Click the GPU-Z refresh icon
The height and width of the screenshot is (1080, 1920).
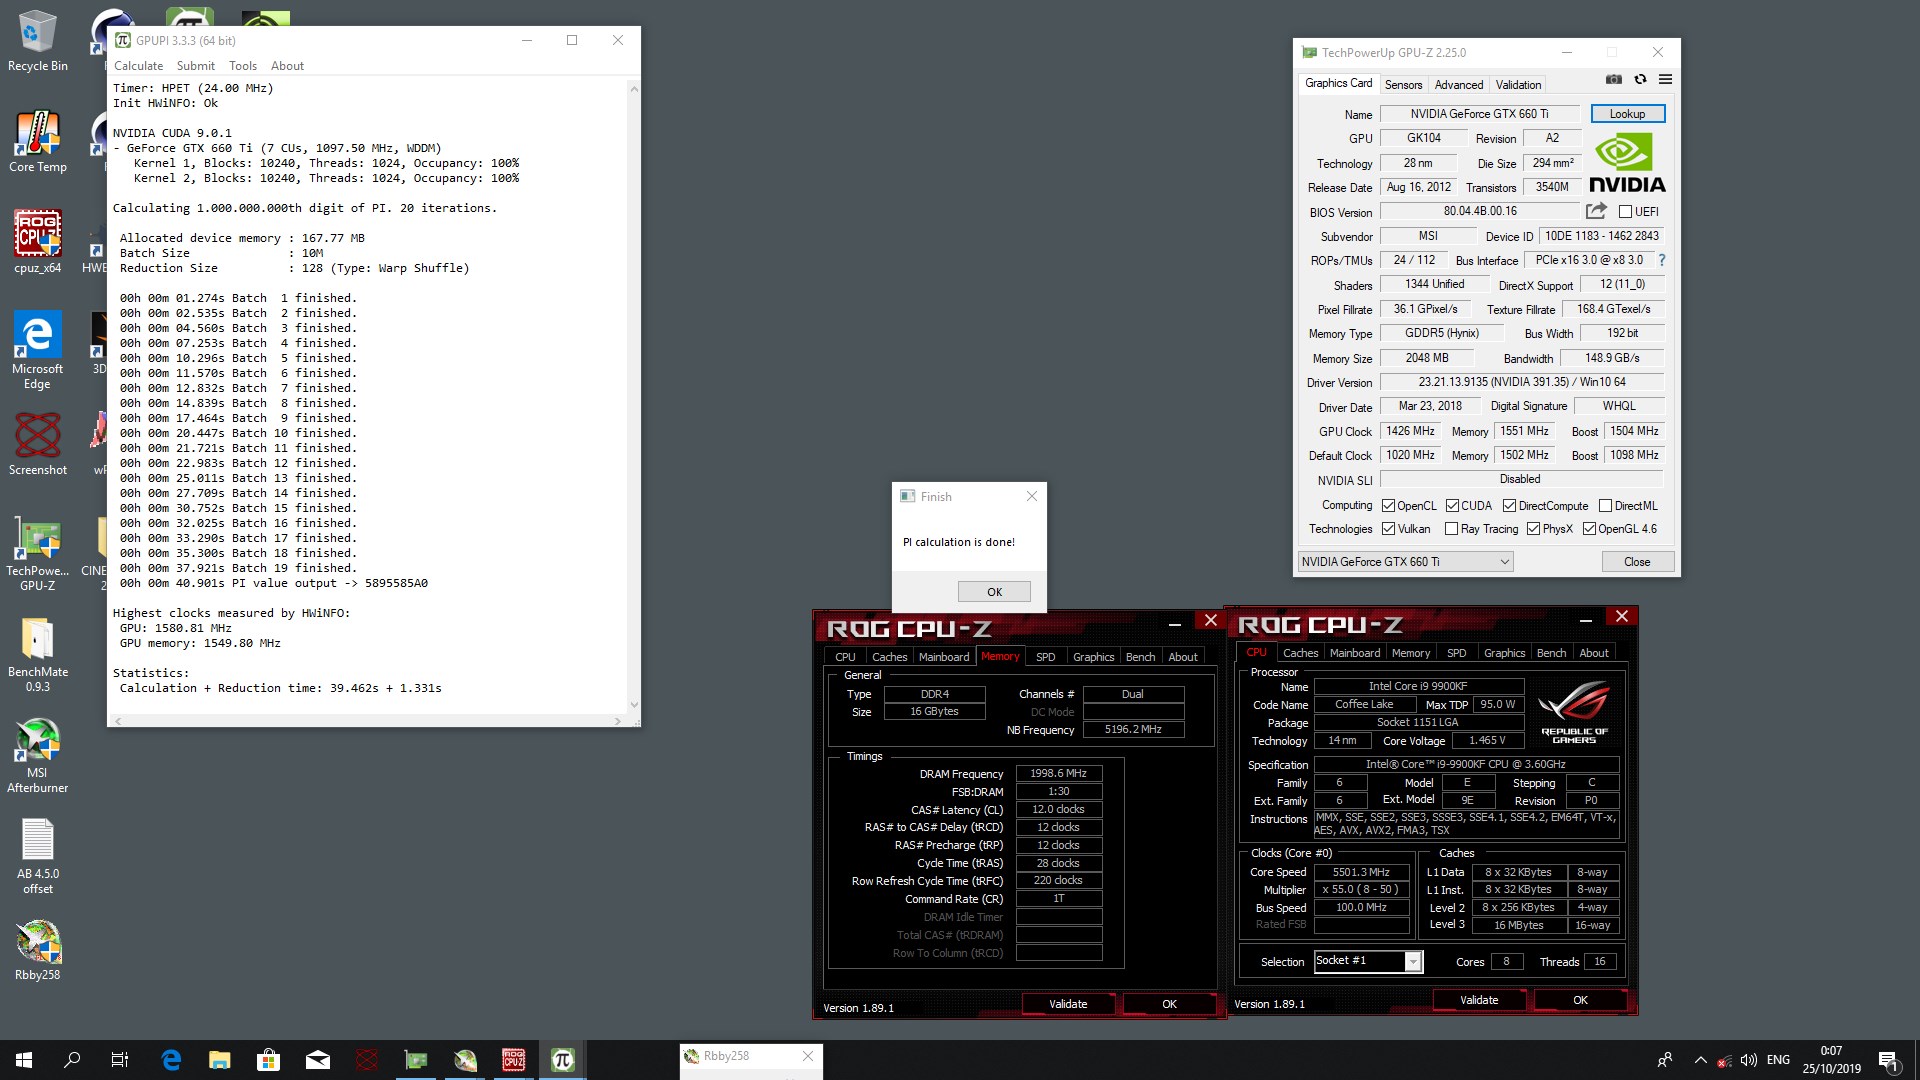(1640, 79)
